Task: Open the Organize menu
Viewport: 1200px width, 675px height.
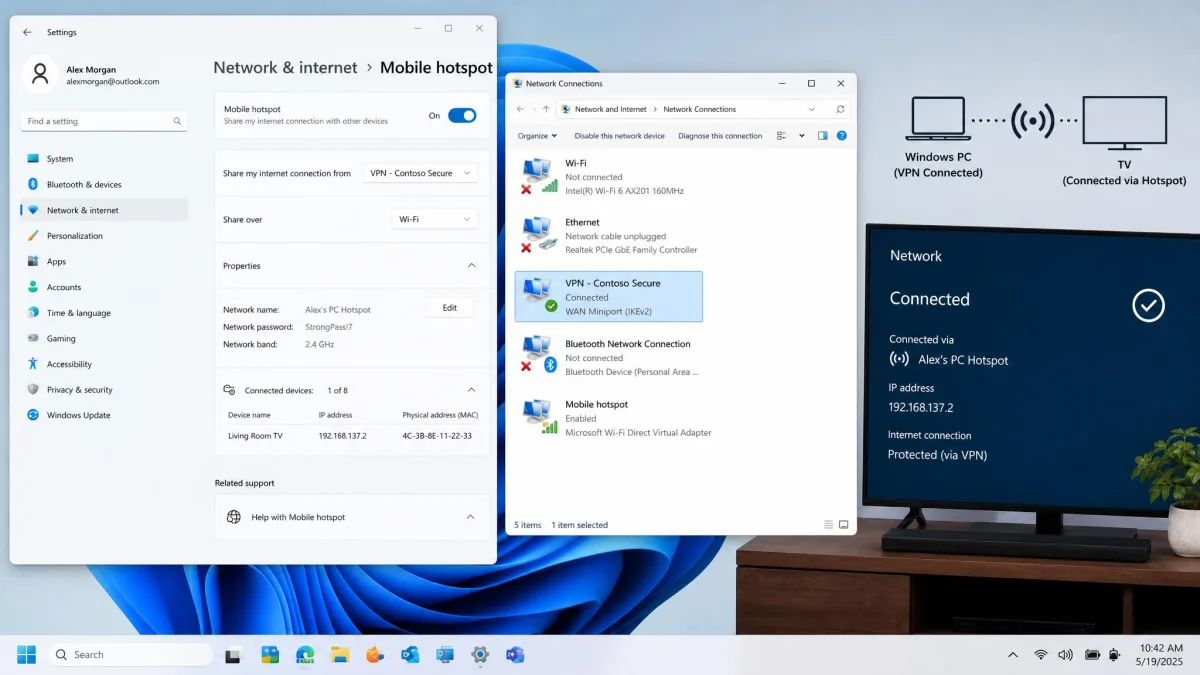Action: pyautogui.click(x=537, y=136)
